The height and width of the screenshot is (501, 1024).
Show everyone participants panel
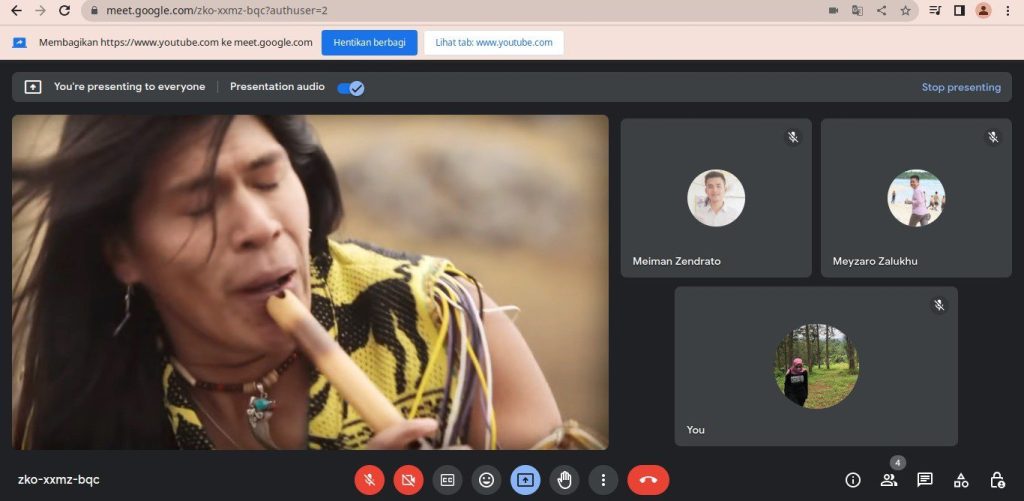(x=889, y=480)
